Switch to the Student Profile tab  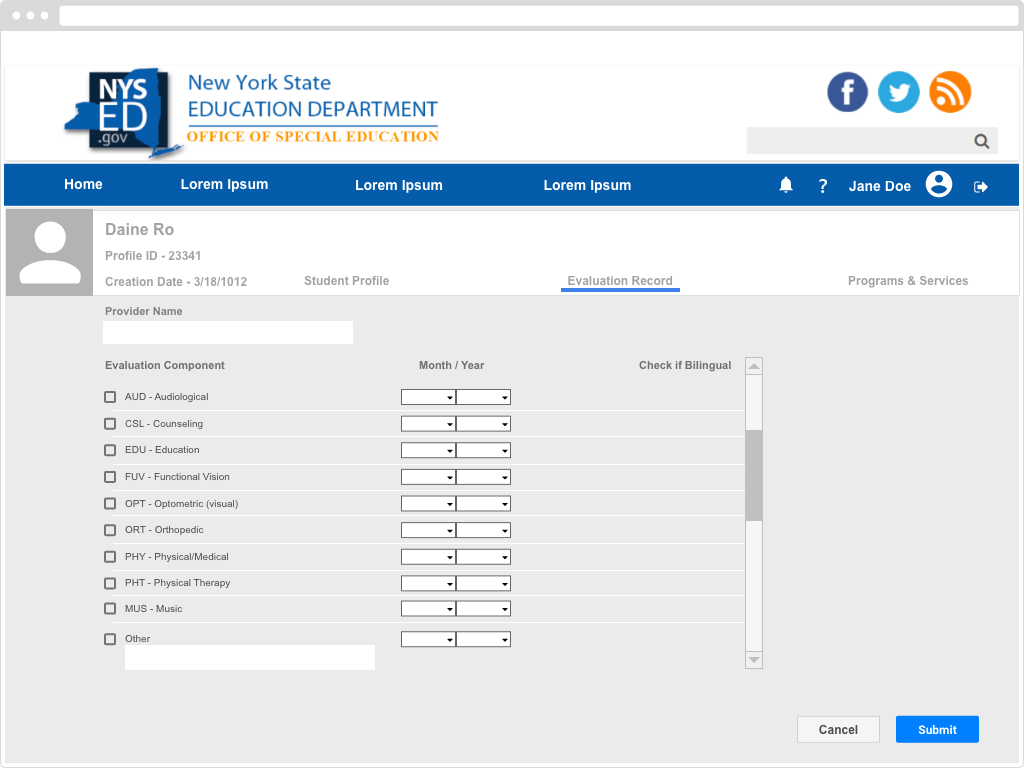(346, 281)
